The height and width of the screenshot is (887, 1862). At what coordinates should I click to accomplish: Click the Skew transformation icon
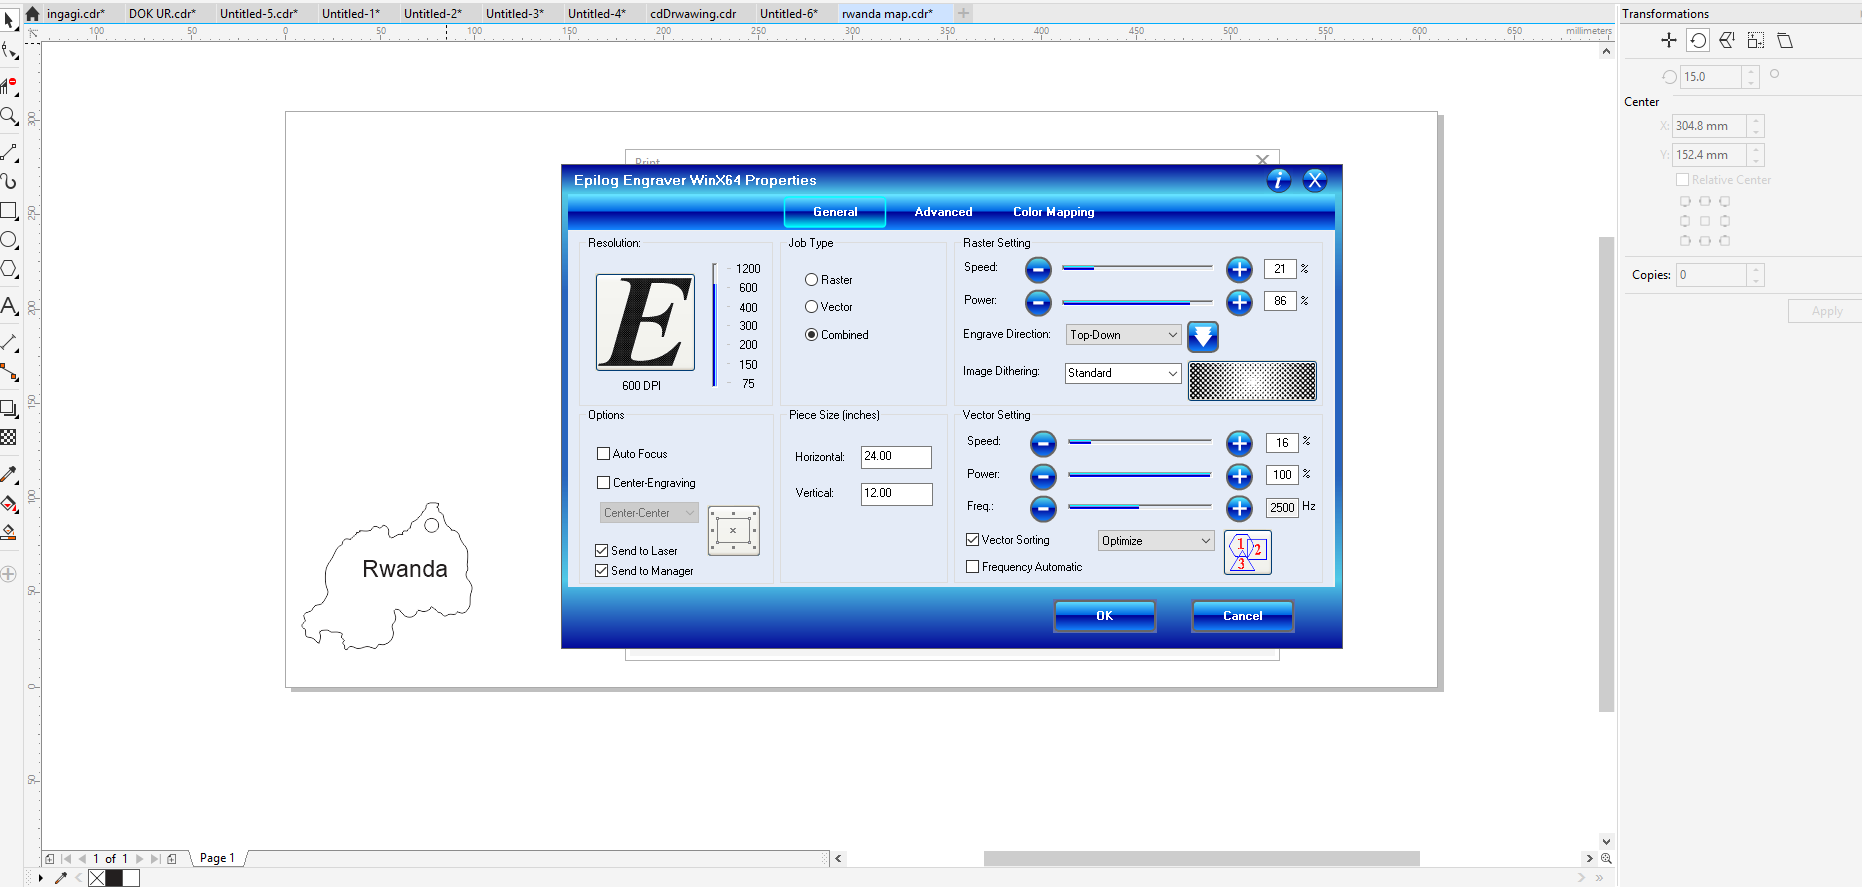point(1785,40)
